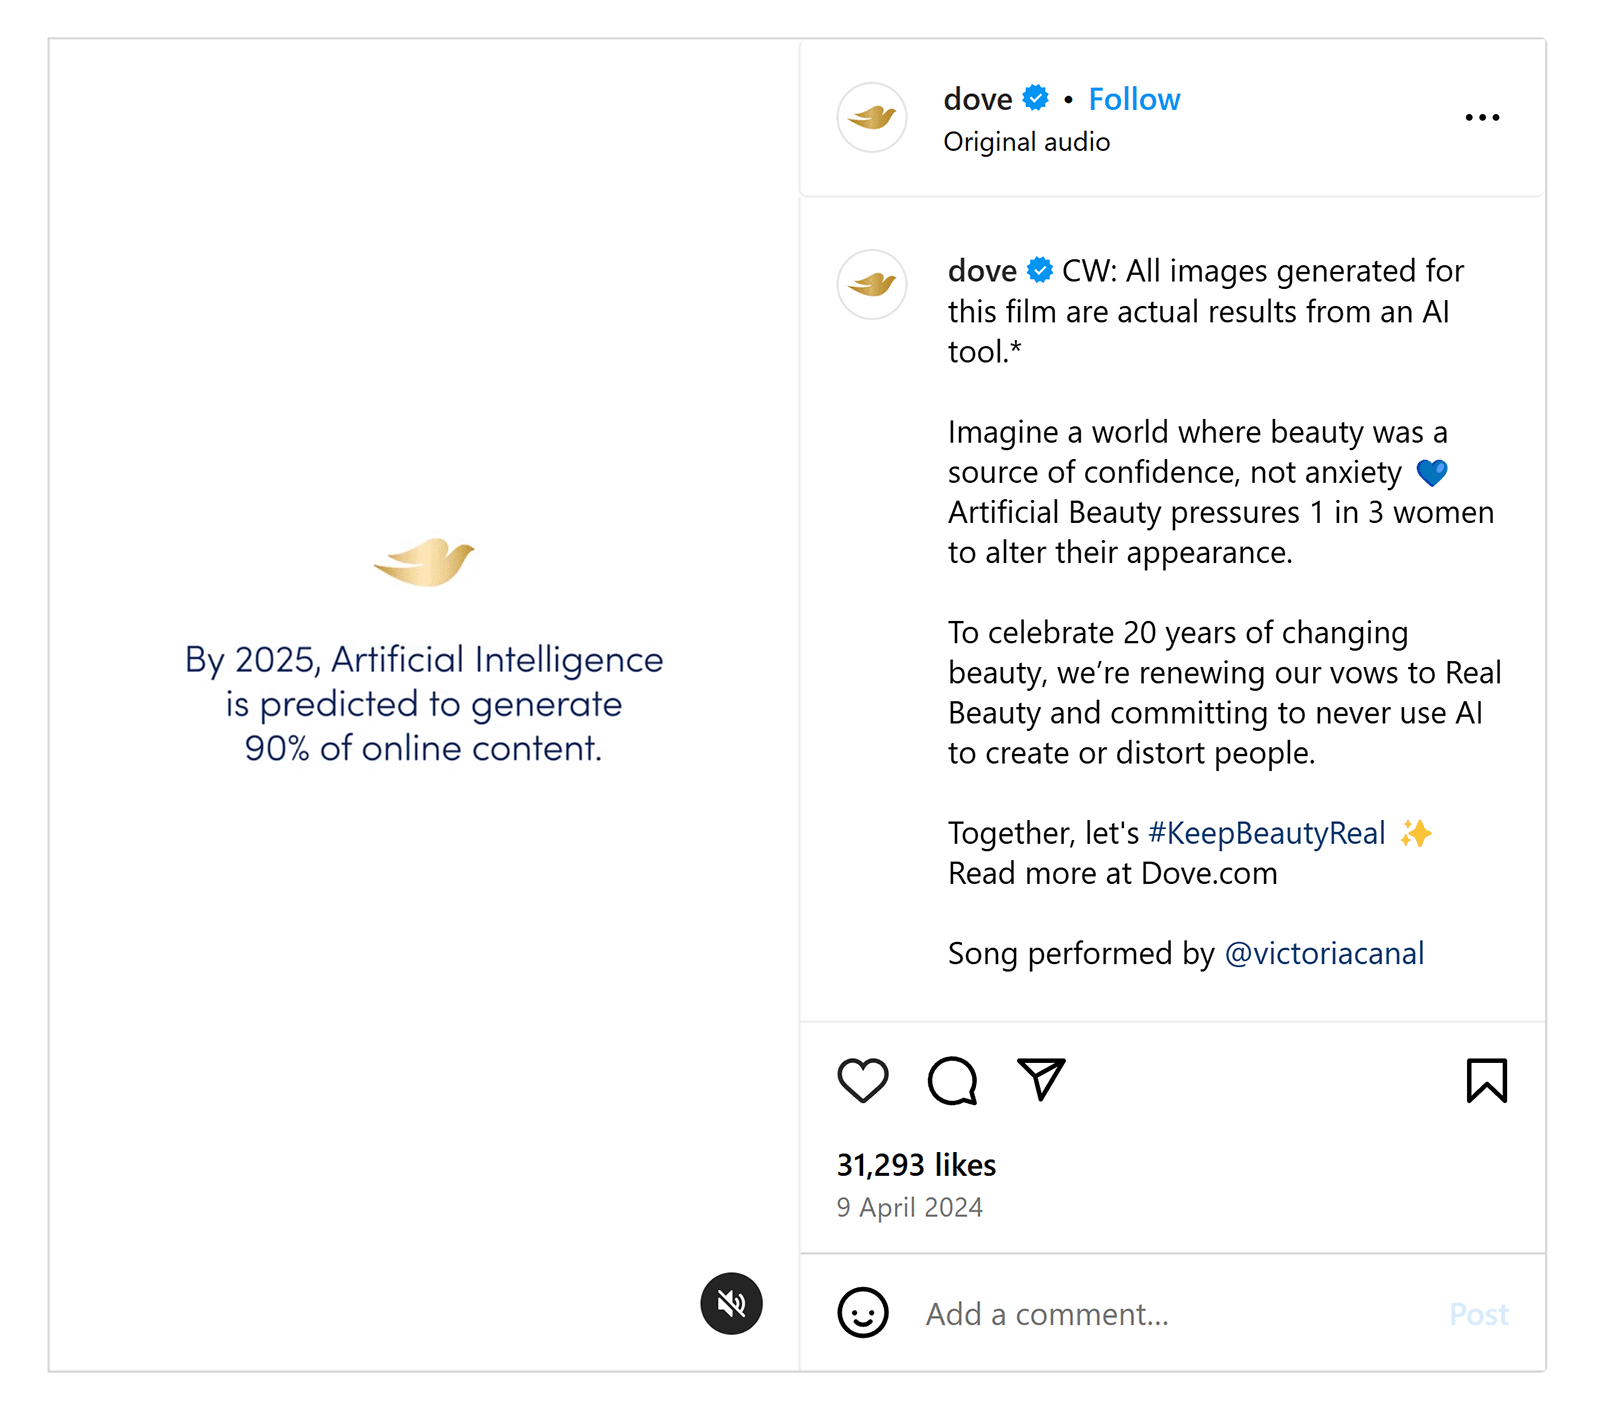Follow the dove account
Image resolution: width=1600 pixels, height=1415 pixels.
[1134, 98]
